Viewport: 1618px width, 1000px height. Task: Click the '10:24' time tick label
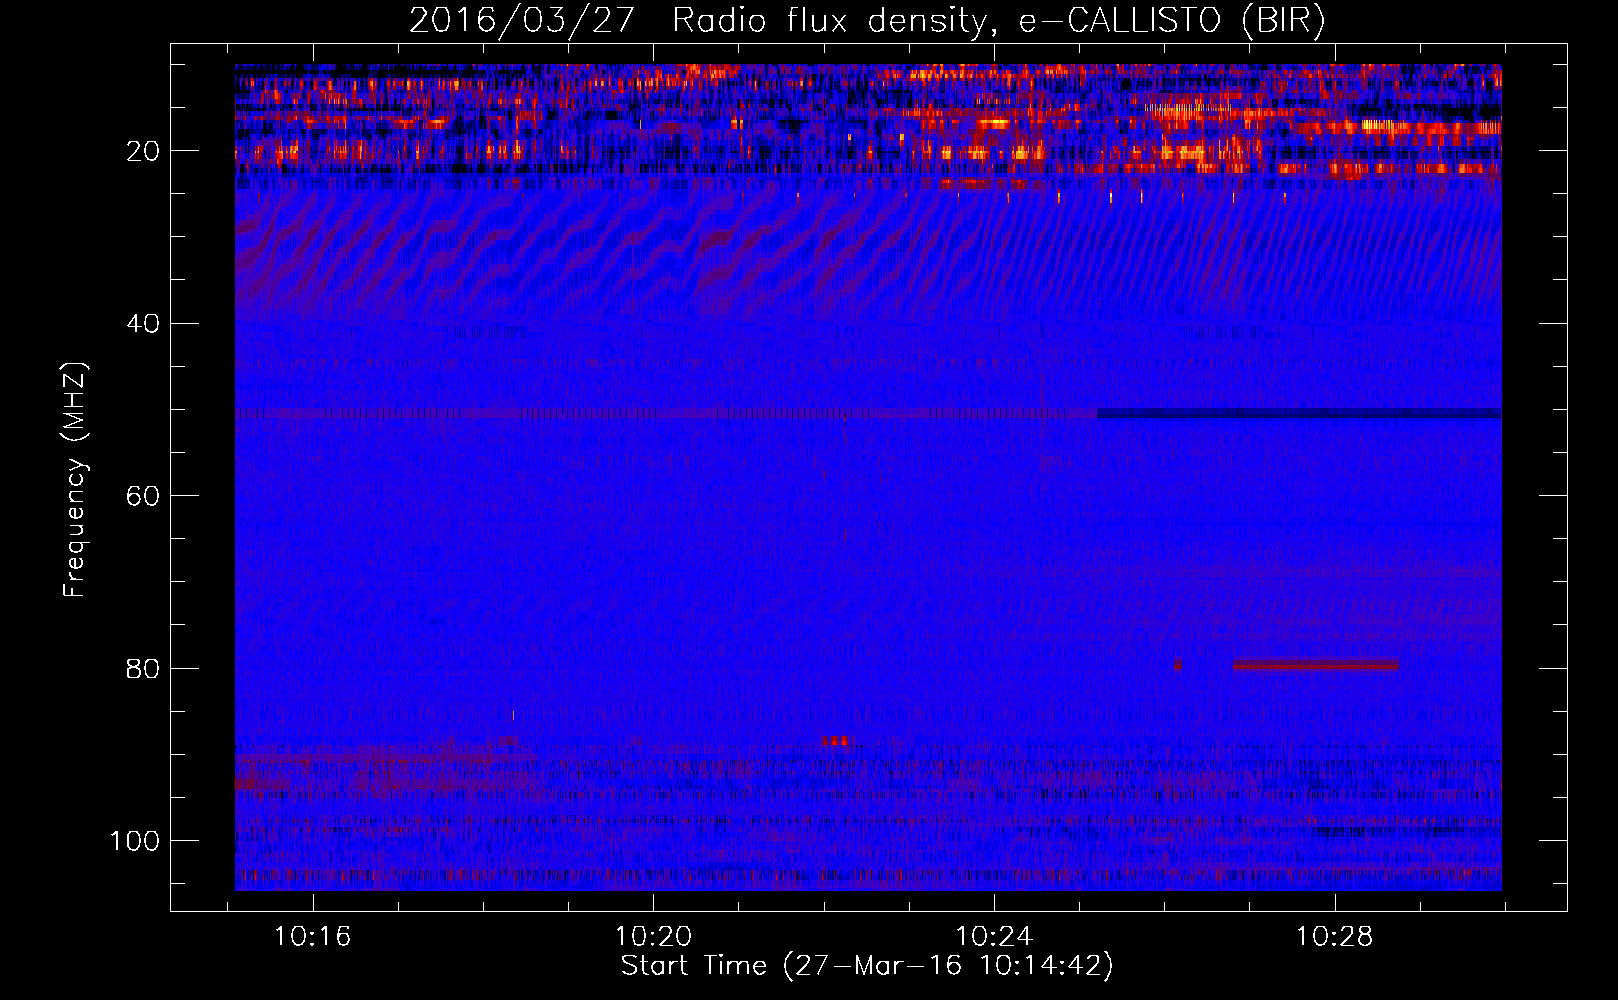click(x=994, y=937)
